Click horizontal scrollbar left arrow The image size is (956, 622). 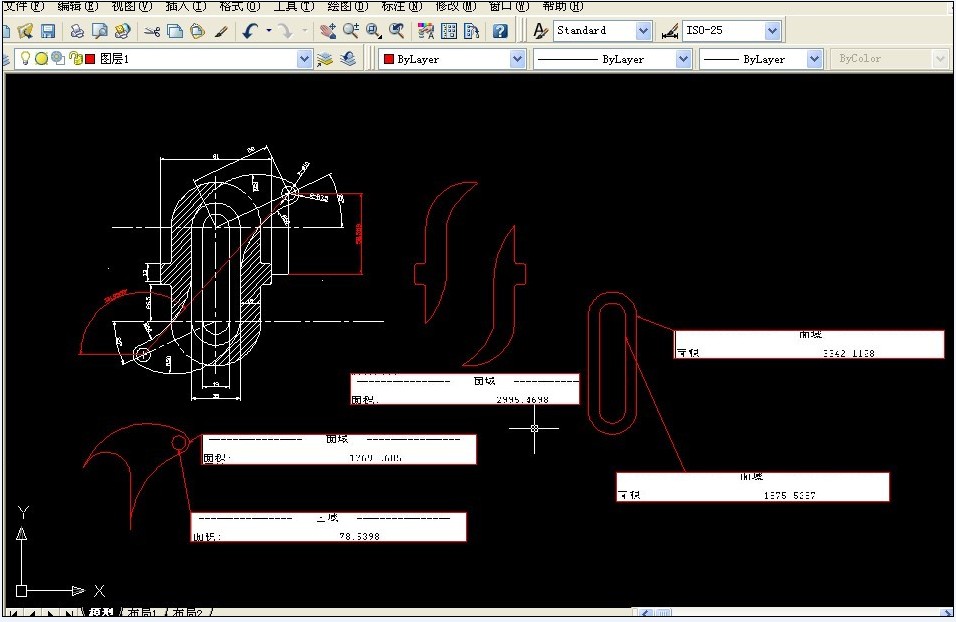pos(646,612)
